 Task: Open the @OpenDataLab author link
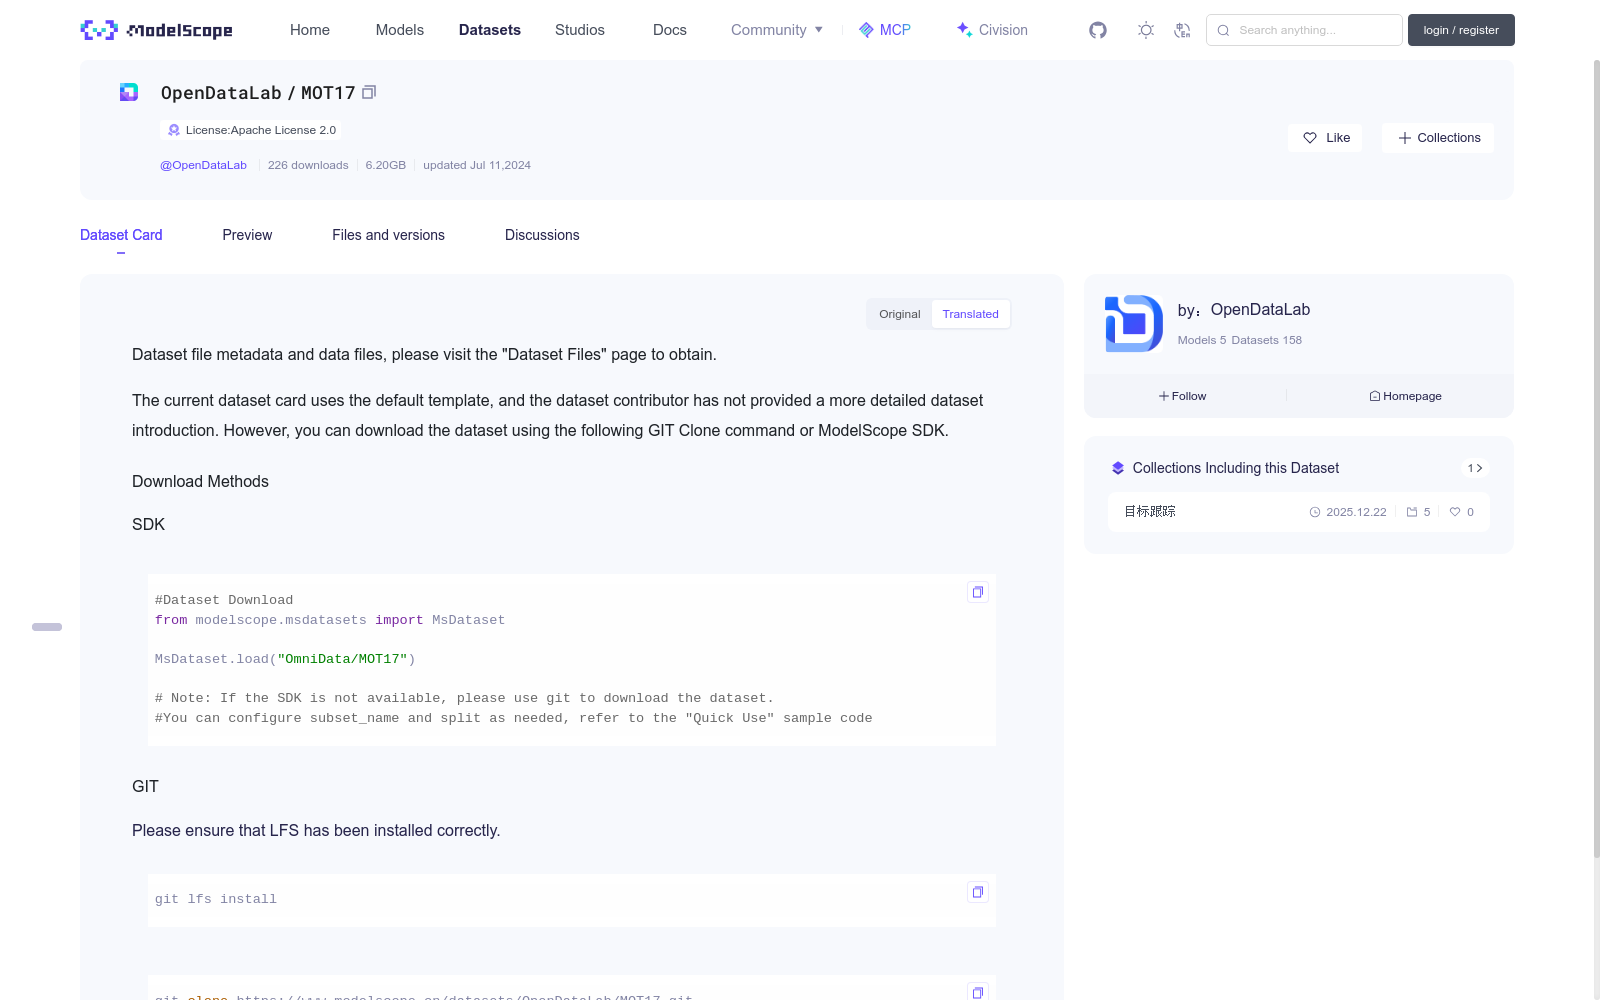203,165
